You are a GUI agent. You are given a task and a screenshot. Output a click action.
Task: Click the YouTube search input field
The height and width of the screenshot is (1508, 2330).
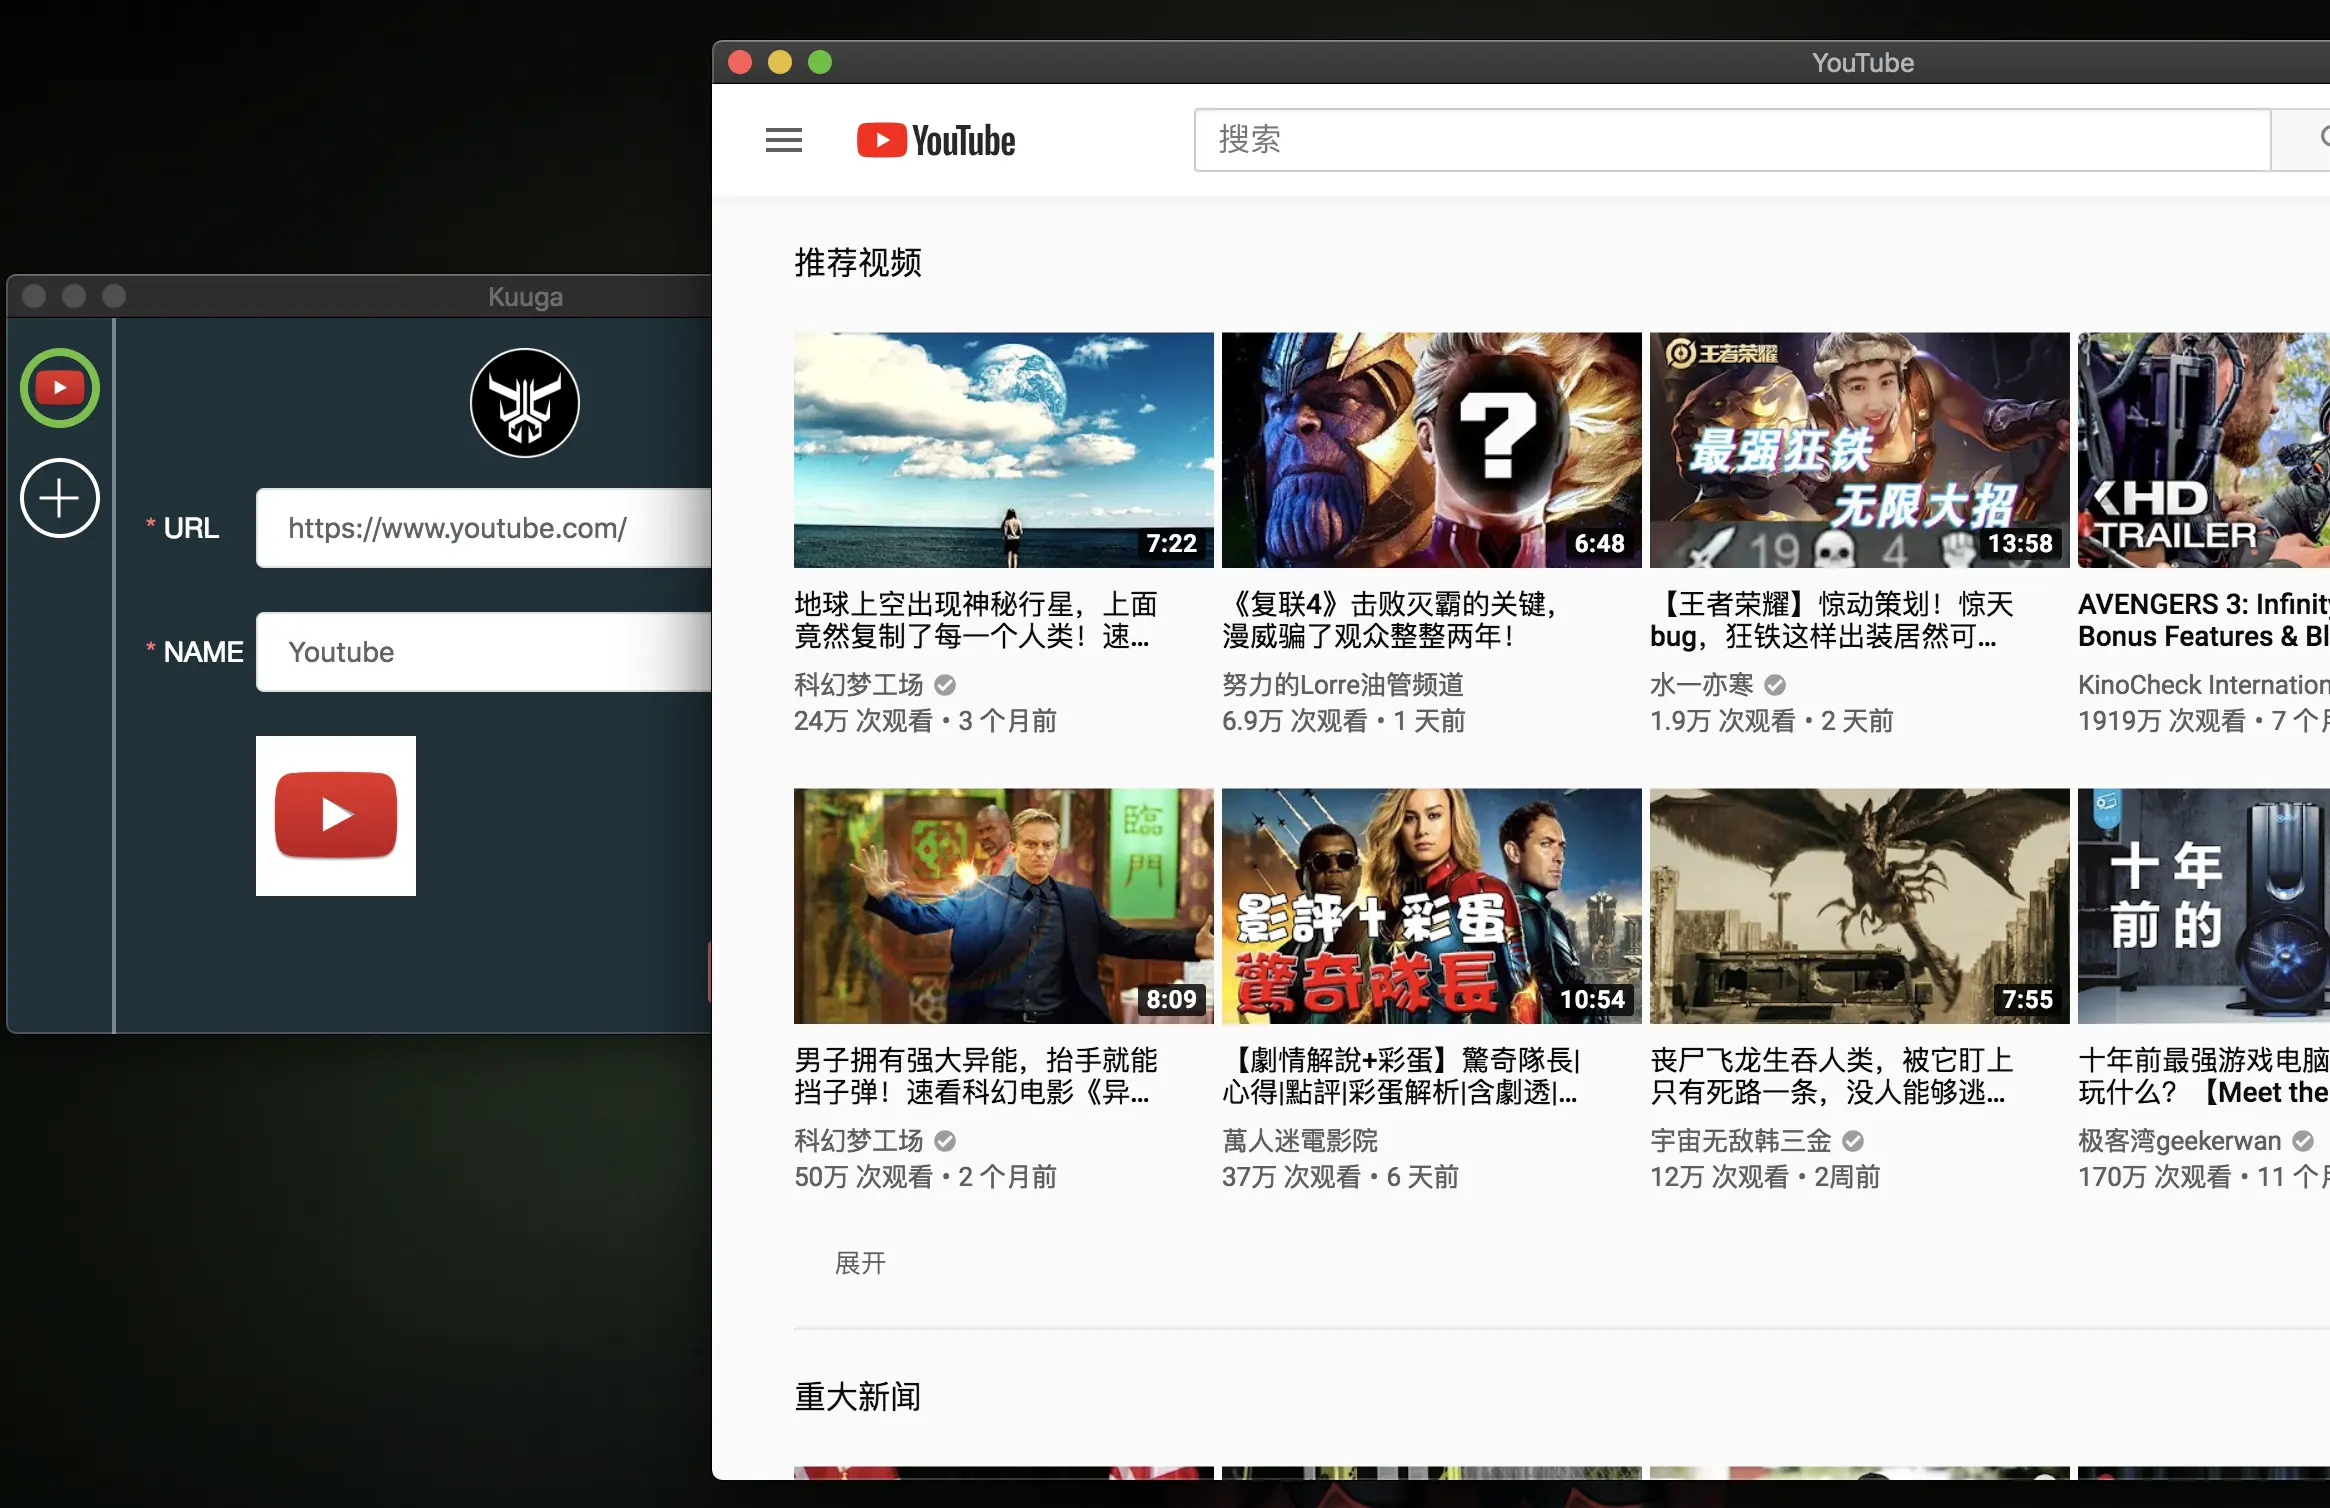pos(1730,139)
